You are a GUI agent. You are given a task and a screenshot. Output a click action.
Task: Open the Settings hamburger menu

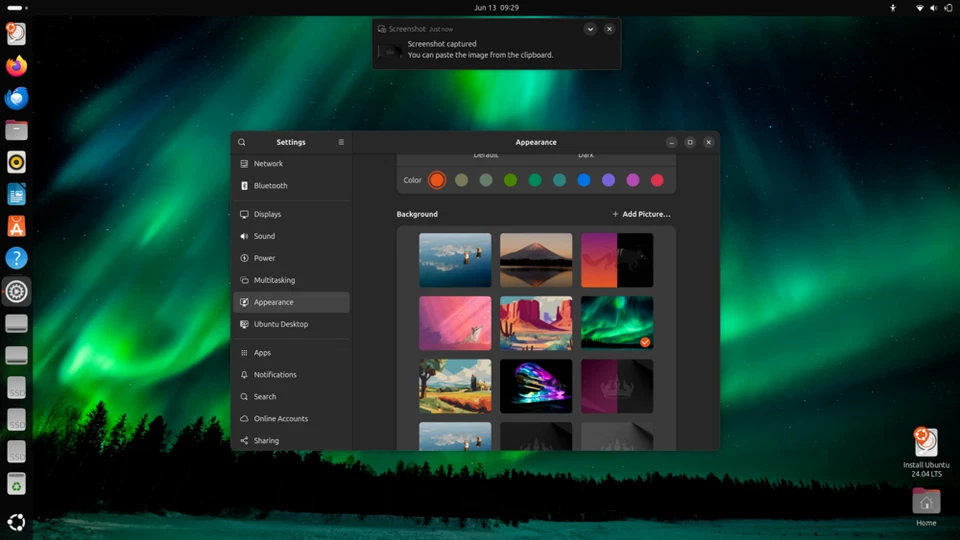[x=341, y=142]
